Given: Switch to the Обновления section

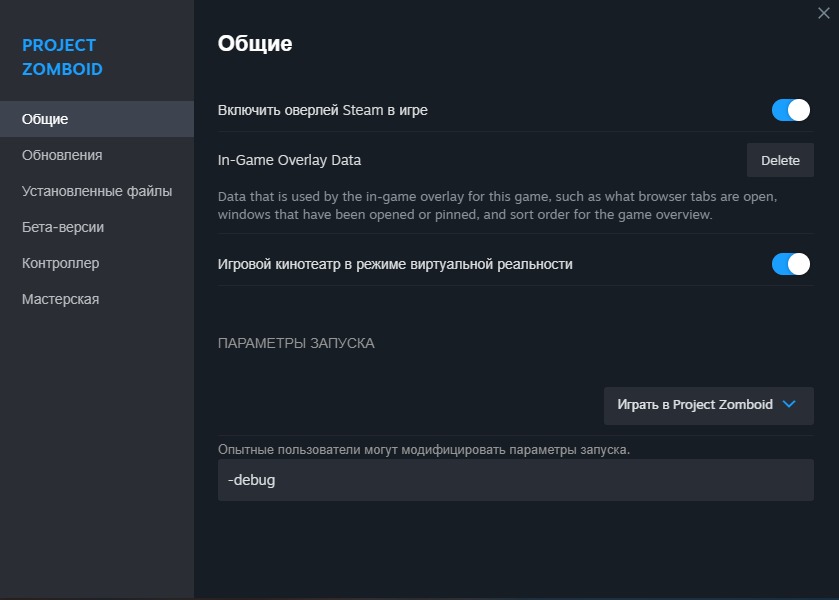Looking at the screenshot, I should point(62,155).
